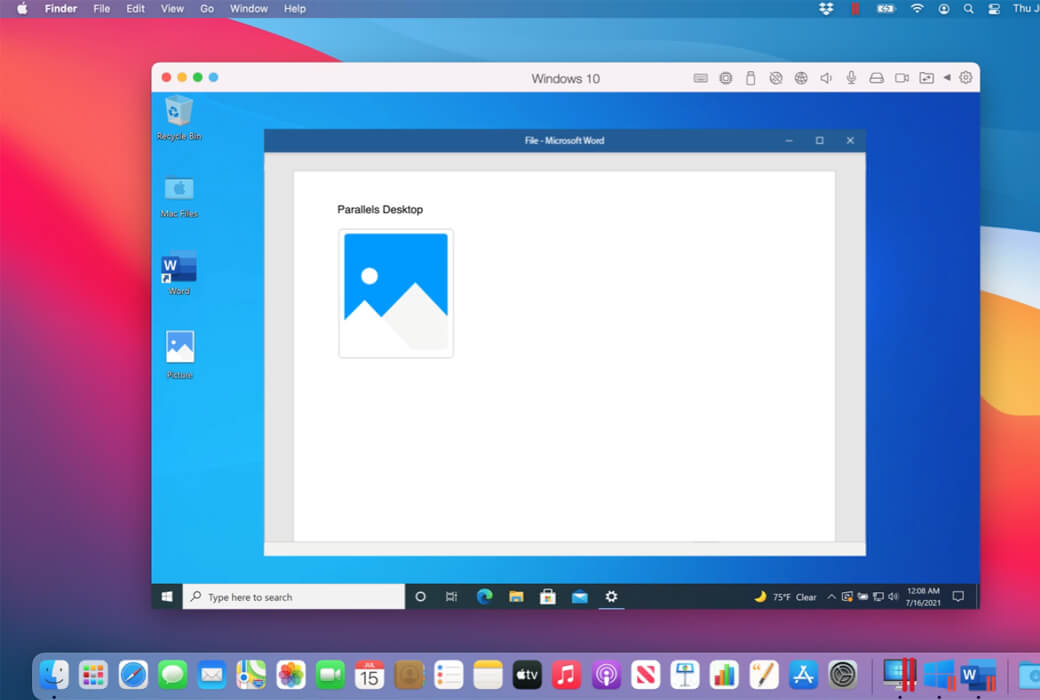Launch Keynote from the Dock
Viewport: 1040px width, 700px height.
click(684, 675)
